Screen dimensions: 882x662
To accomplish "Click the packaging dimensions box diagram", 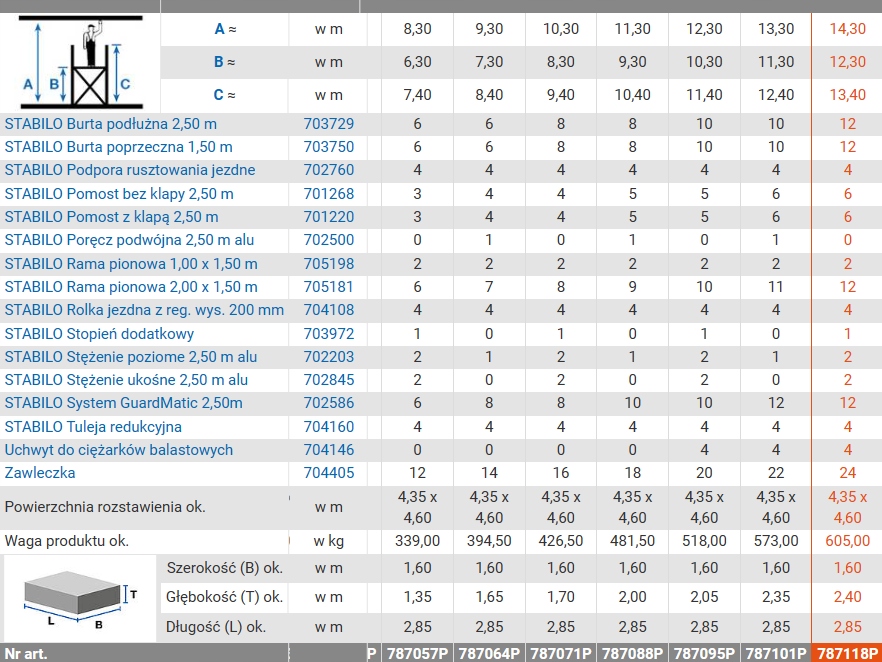I will tap(80, 600).
